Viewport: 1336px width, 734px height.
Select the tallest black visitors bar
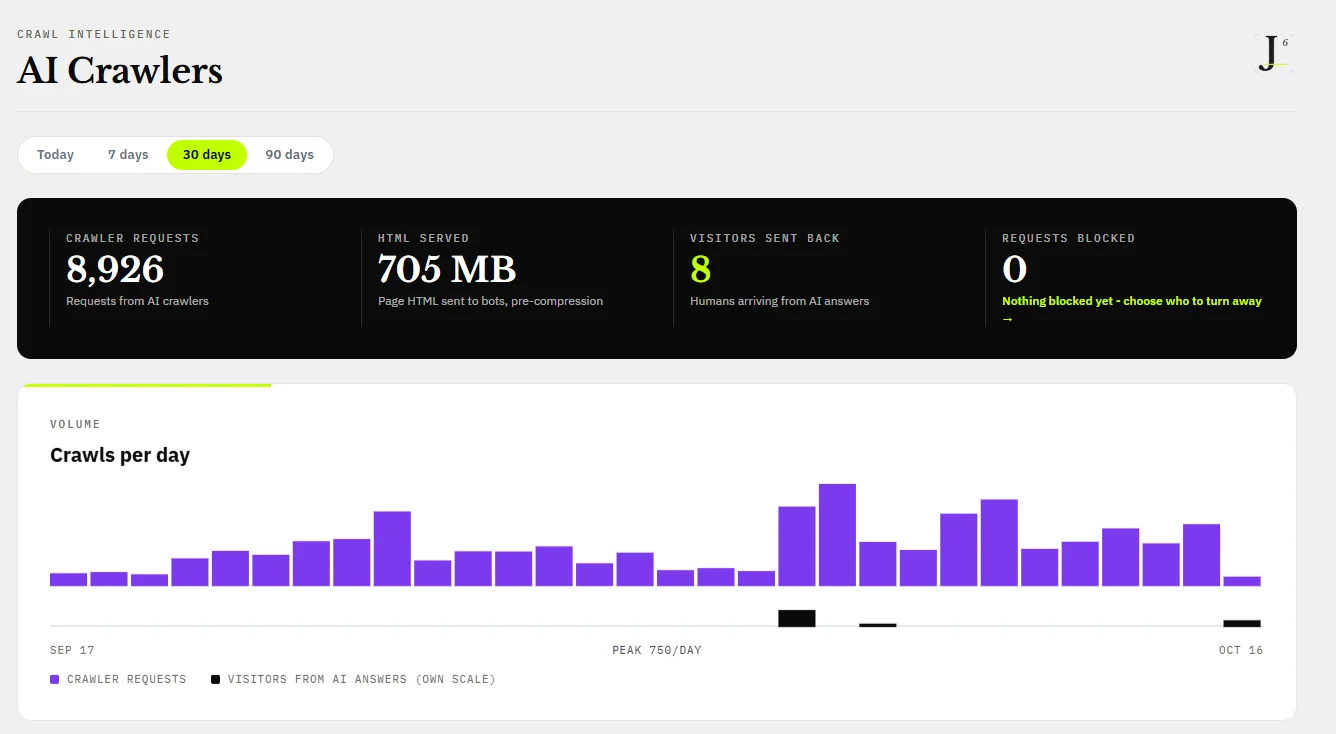click(x=797, y=618)
